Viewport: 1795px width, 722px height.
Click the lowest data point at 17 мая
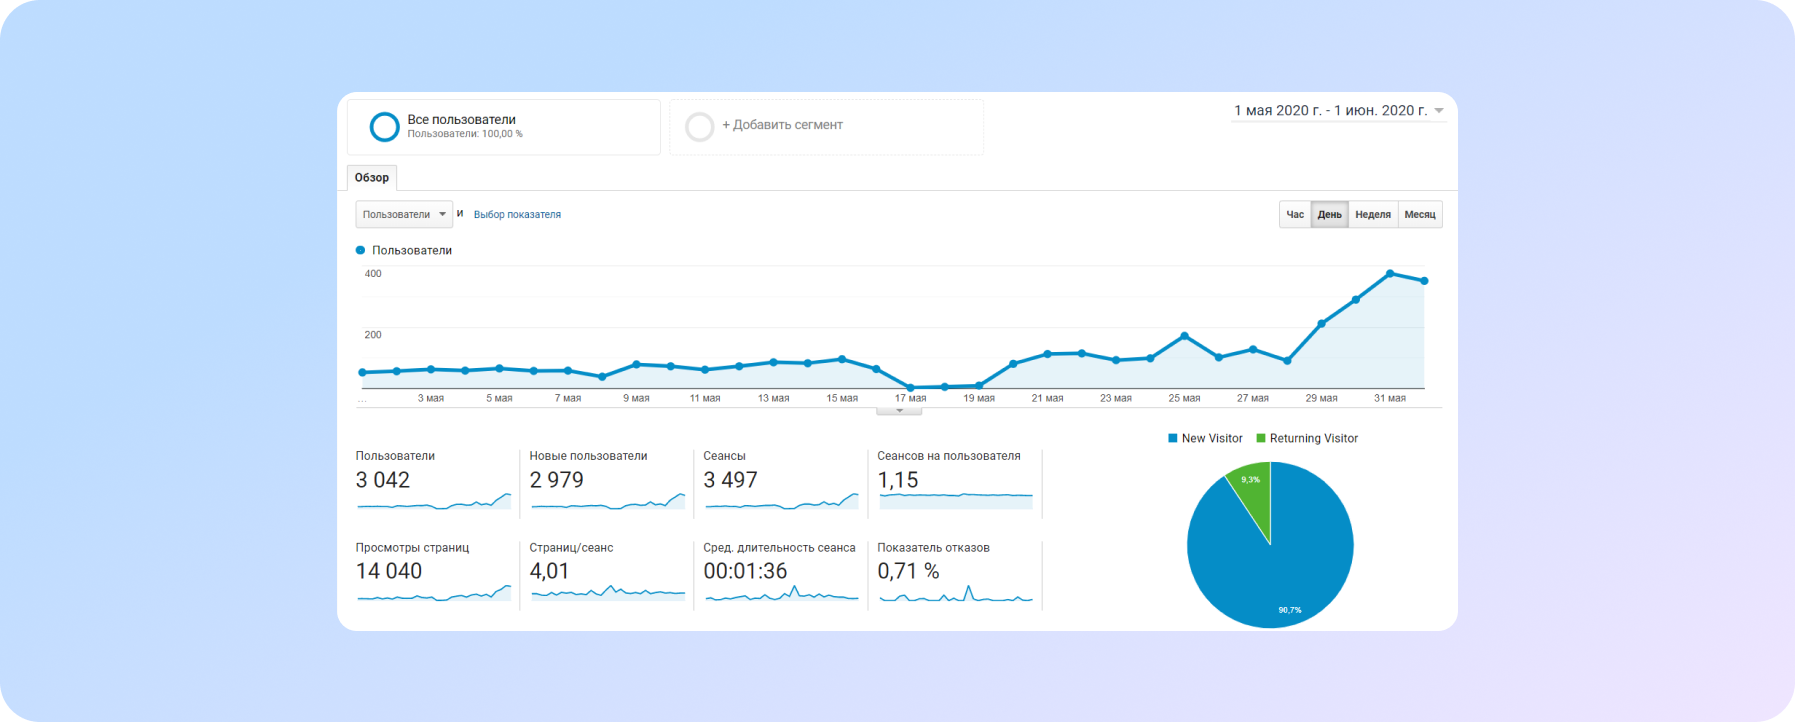(910, 387)
